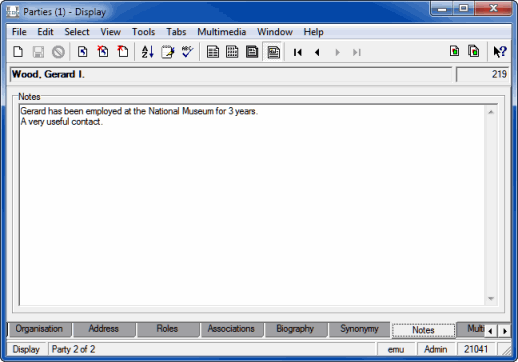The image size is (518, 362).
Task: Switch to the Synonymy tab
Action: pyautogui.click(x=359, y=329)
